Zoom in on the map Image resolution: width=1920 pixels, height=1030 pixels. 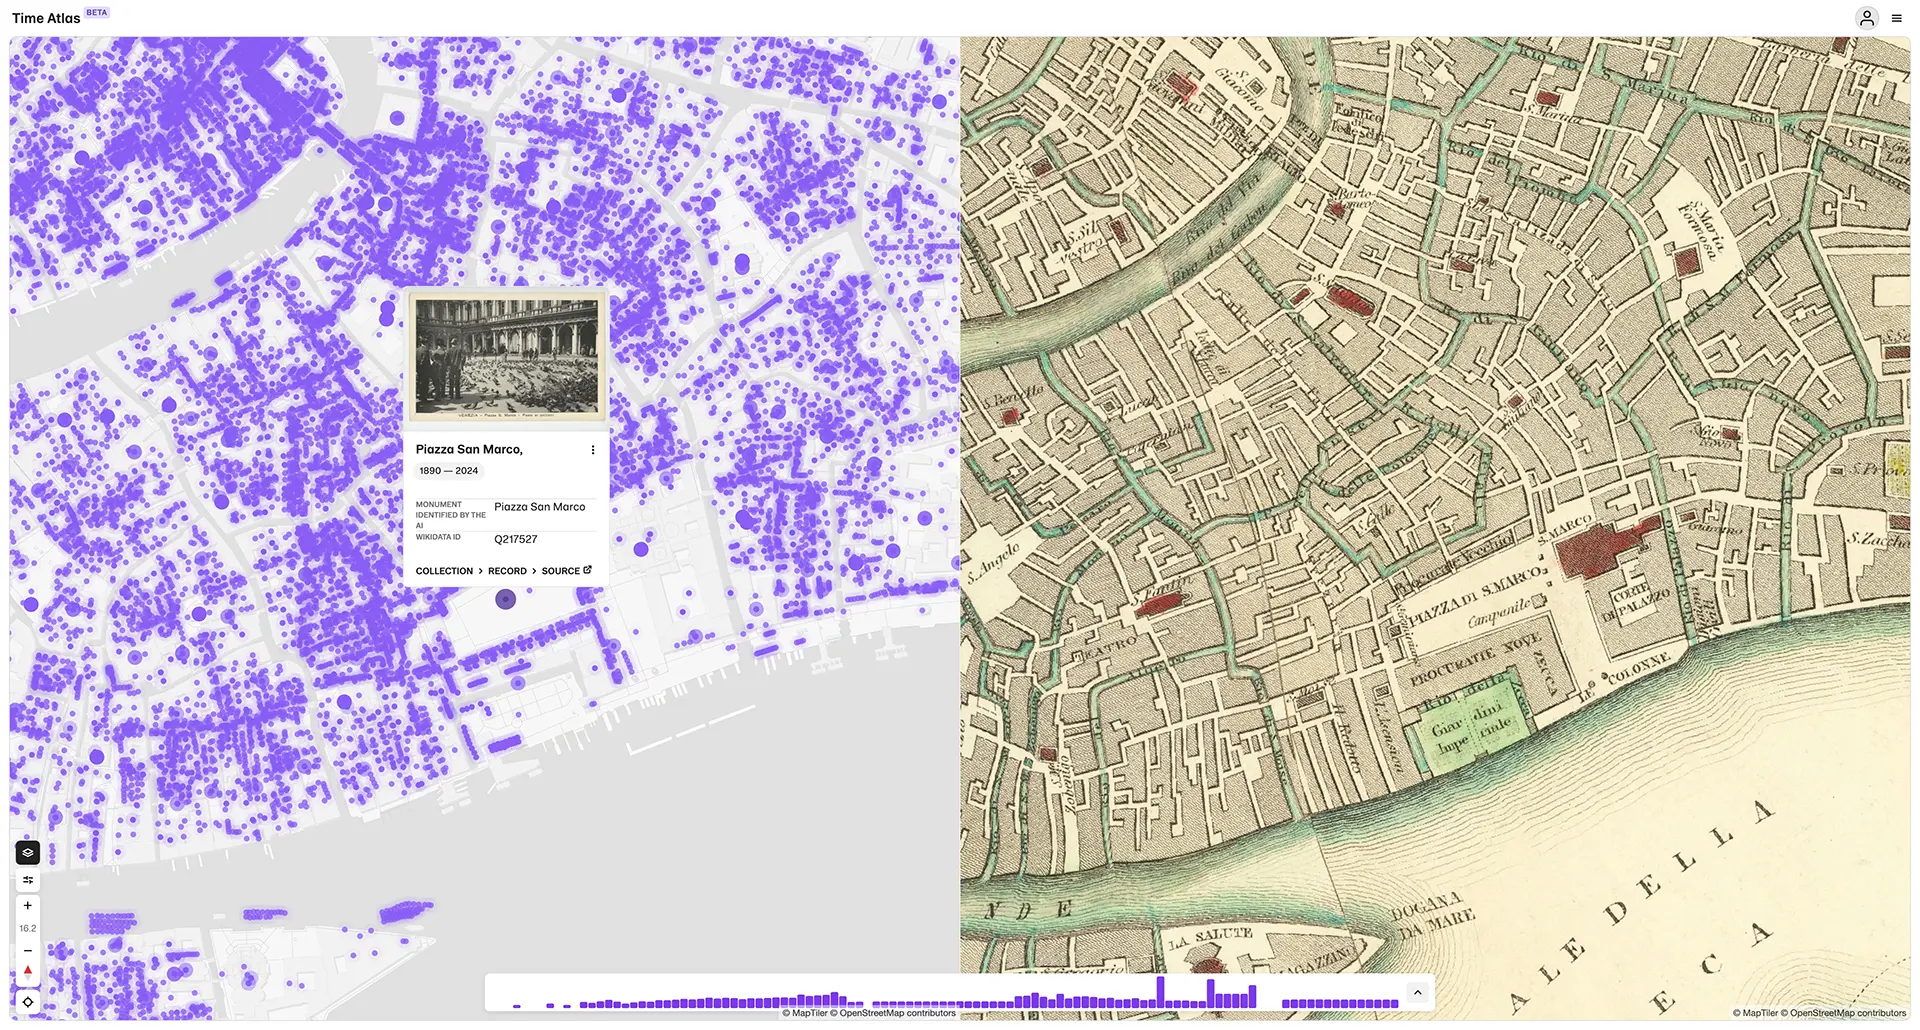point(28,906)
